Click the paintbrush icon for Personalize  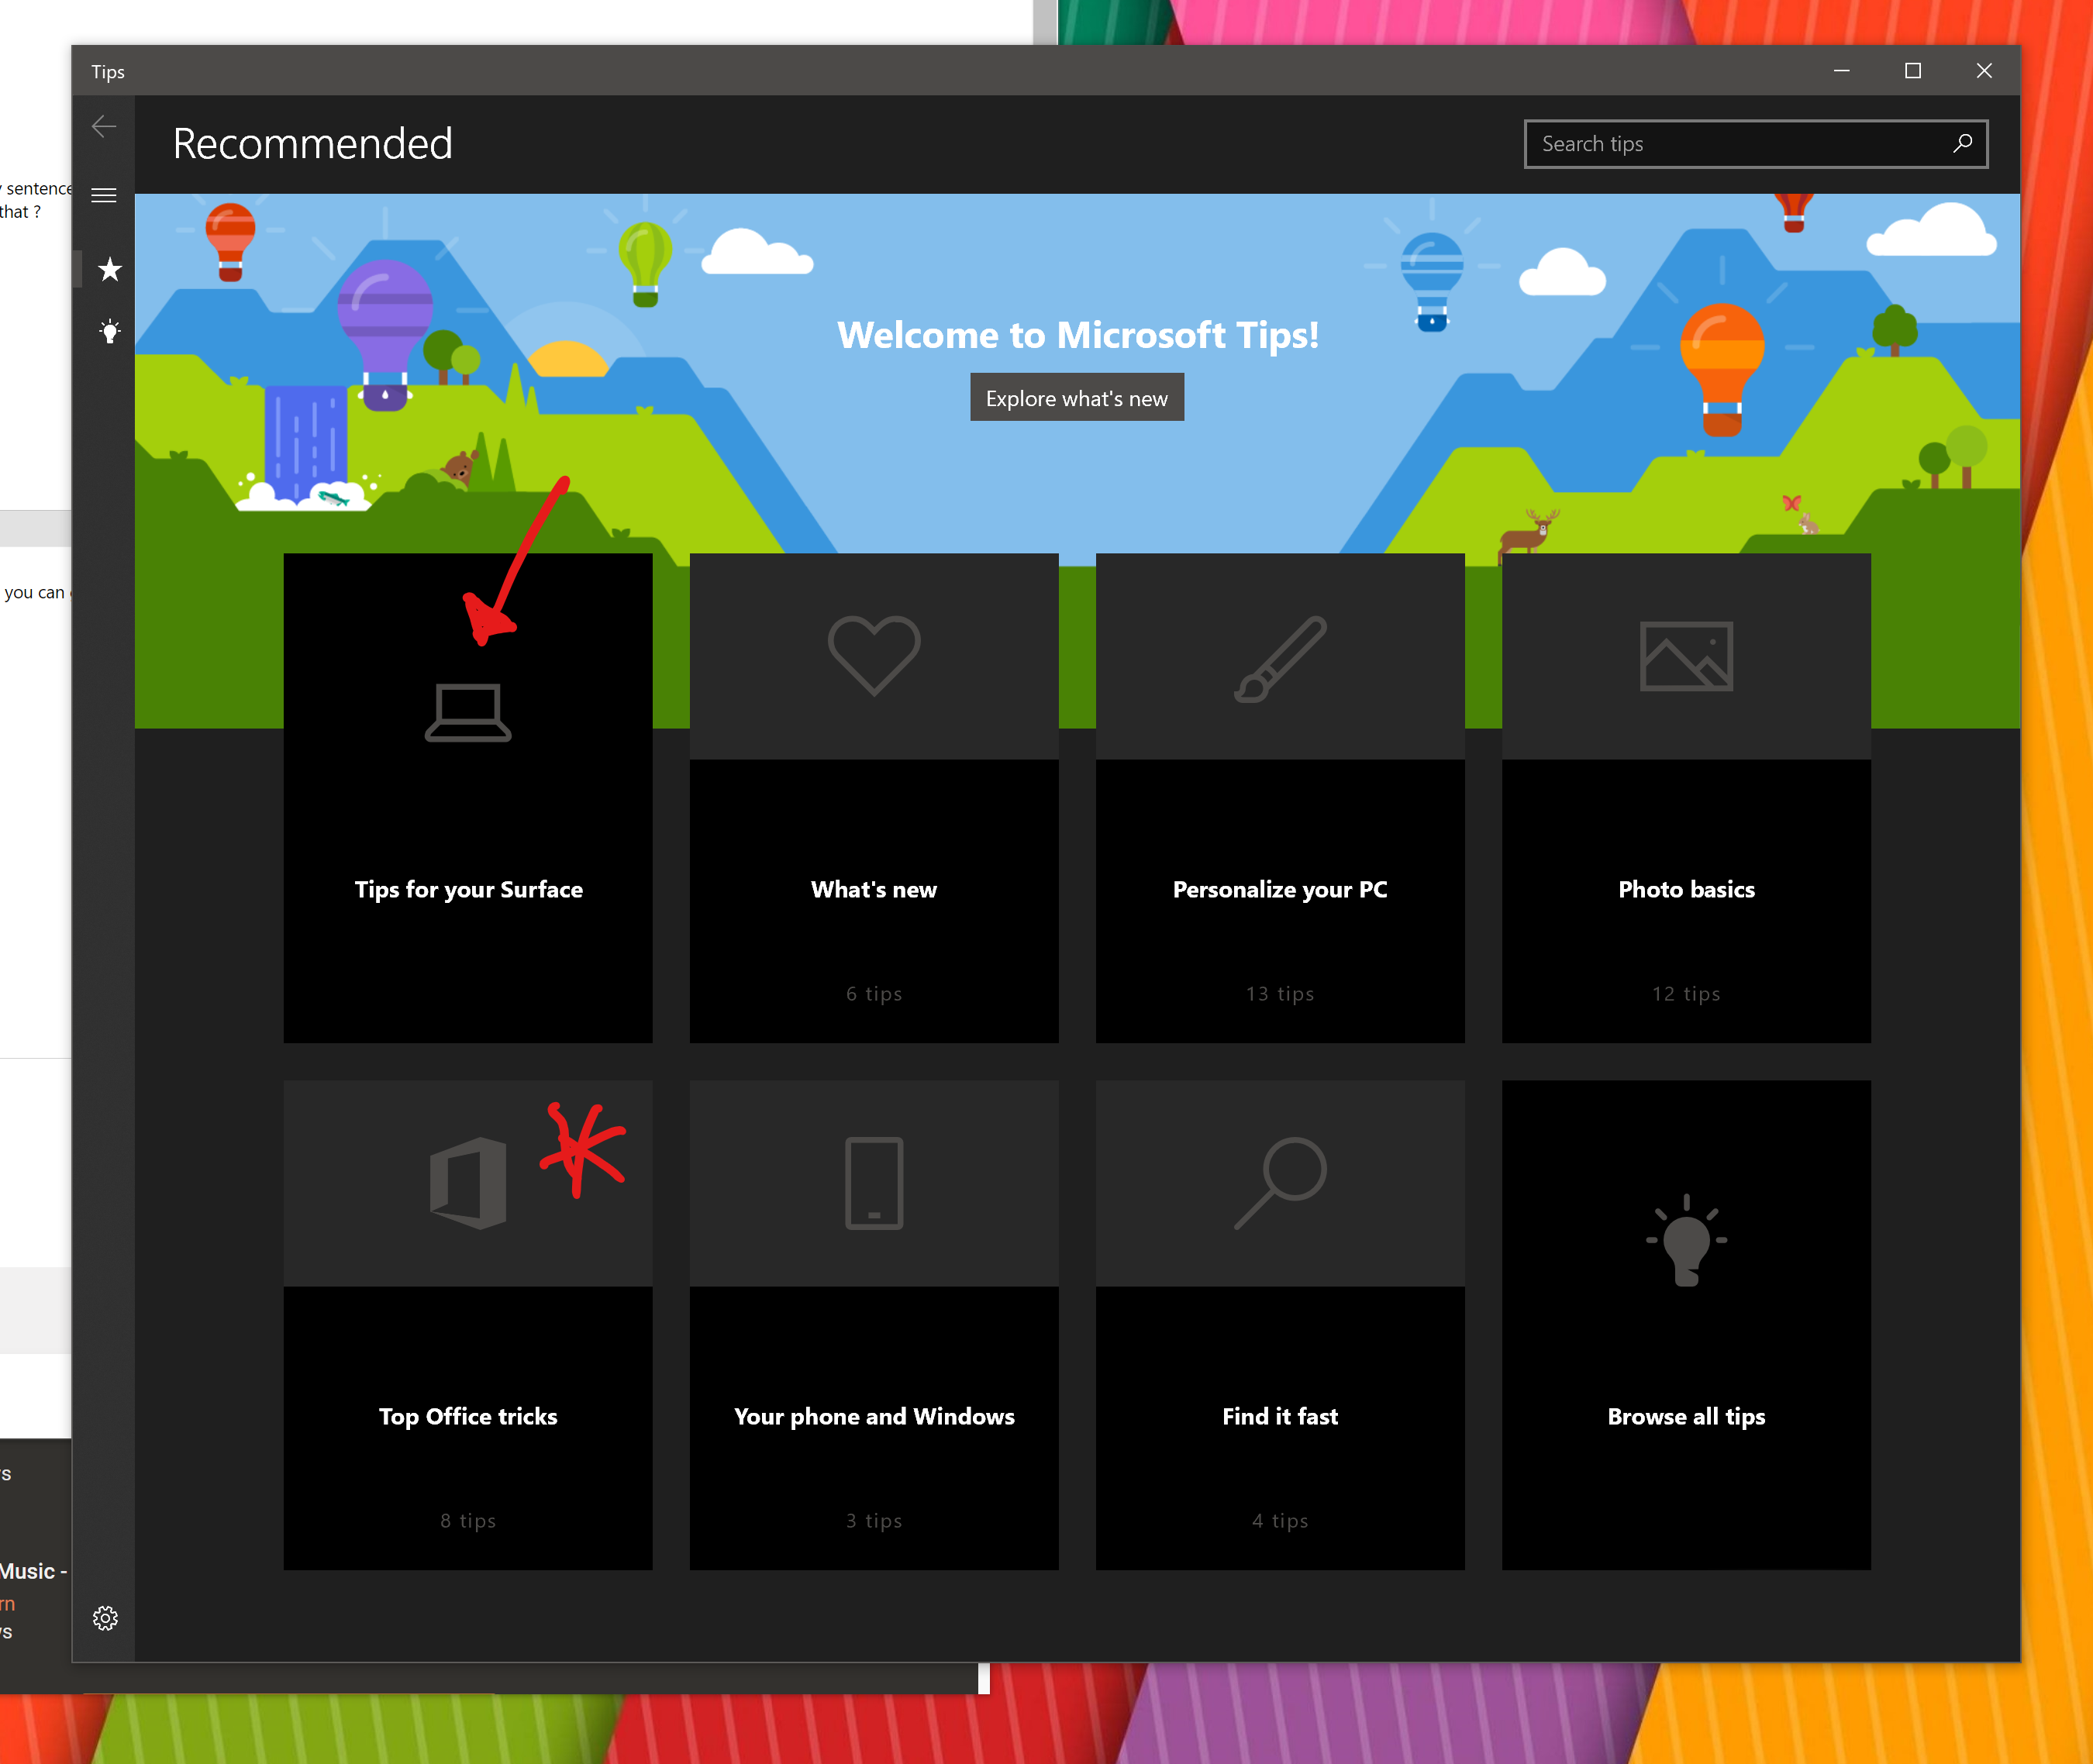(1280, 659)
